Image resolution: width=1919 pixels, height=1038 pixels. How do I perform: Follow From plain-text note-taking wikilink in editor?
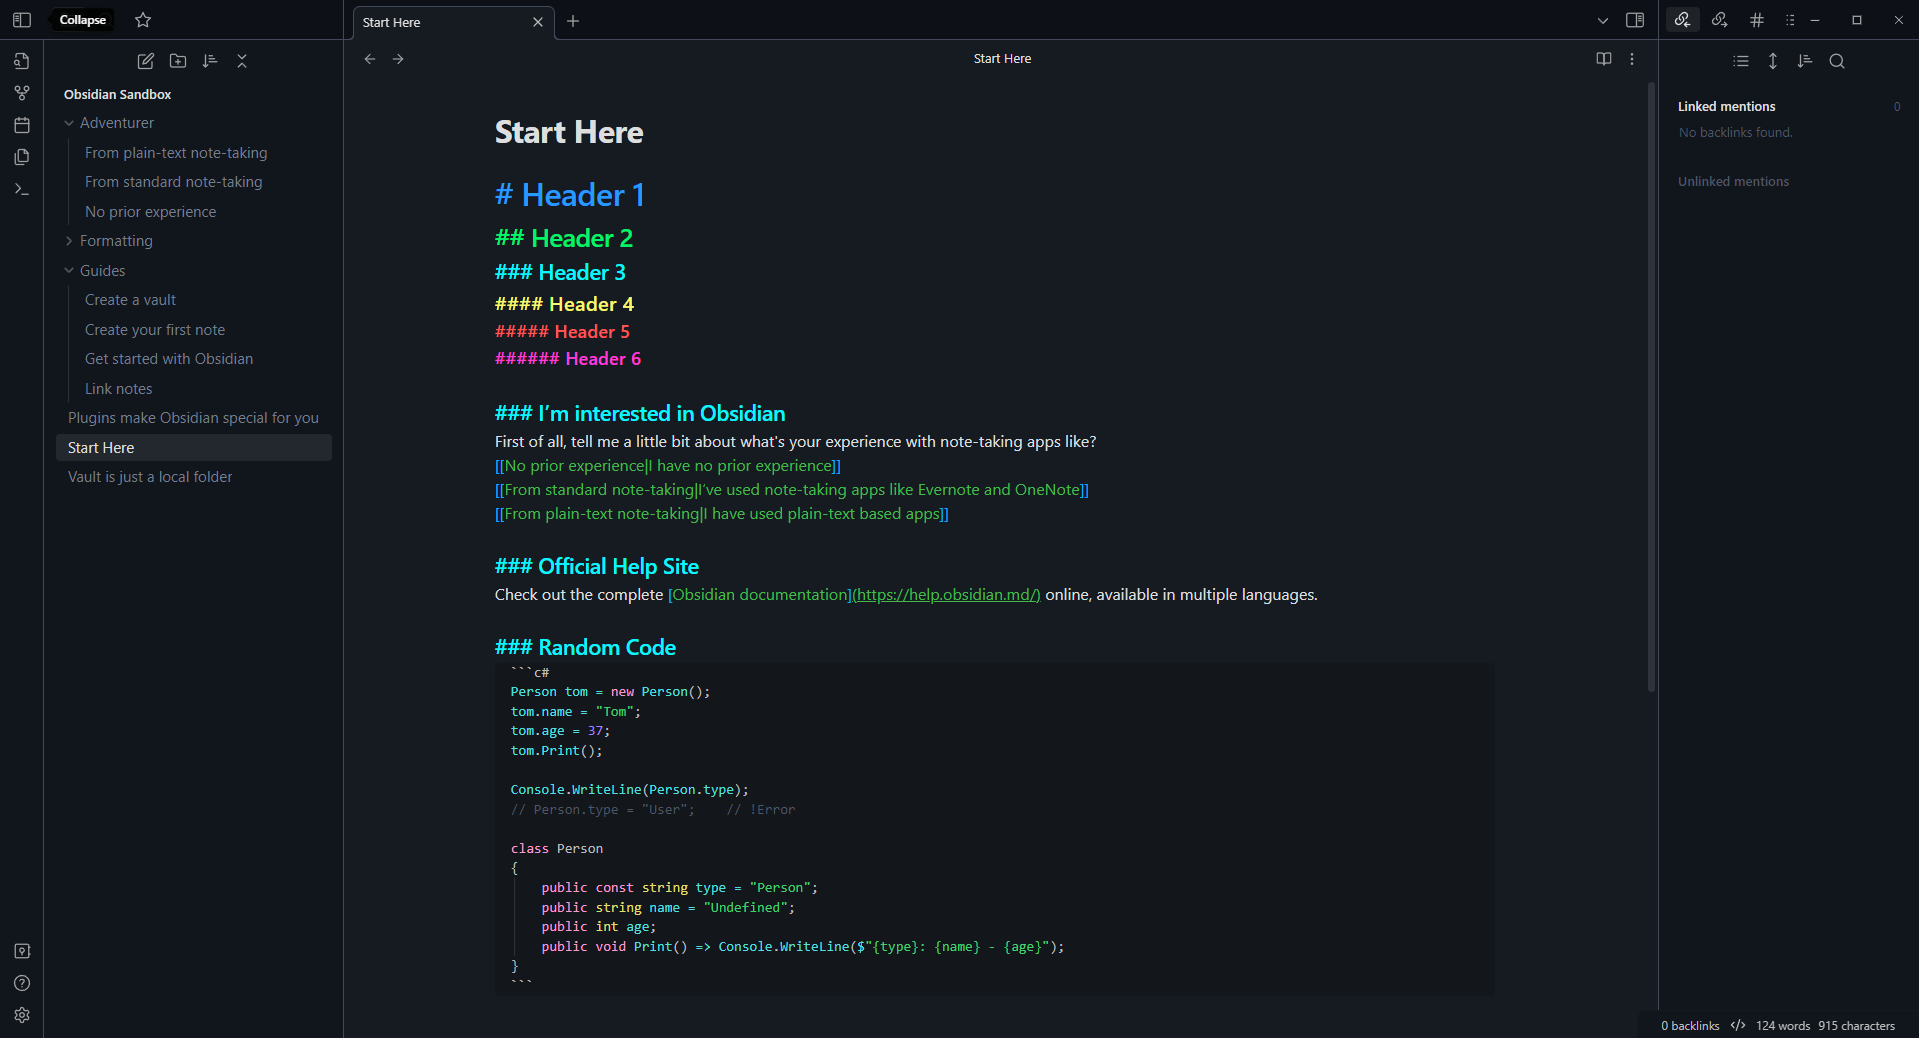point(722,514)
